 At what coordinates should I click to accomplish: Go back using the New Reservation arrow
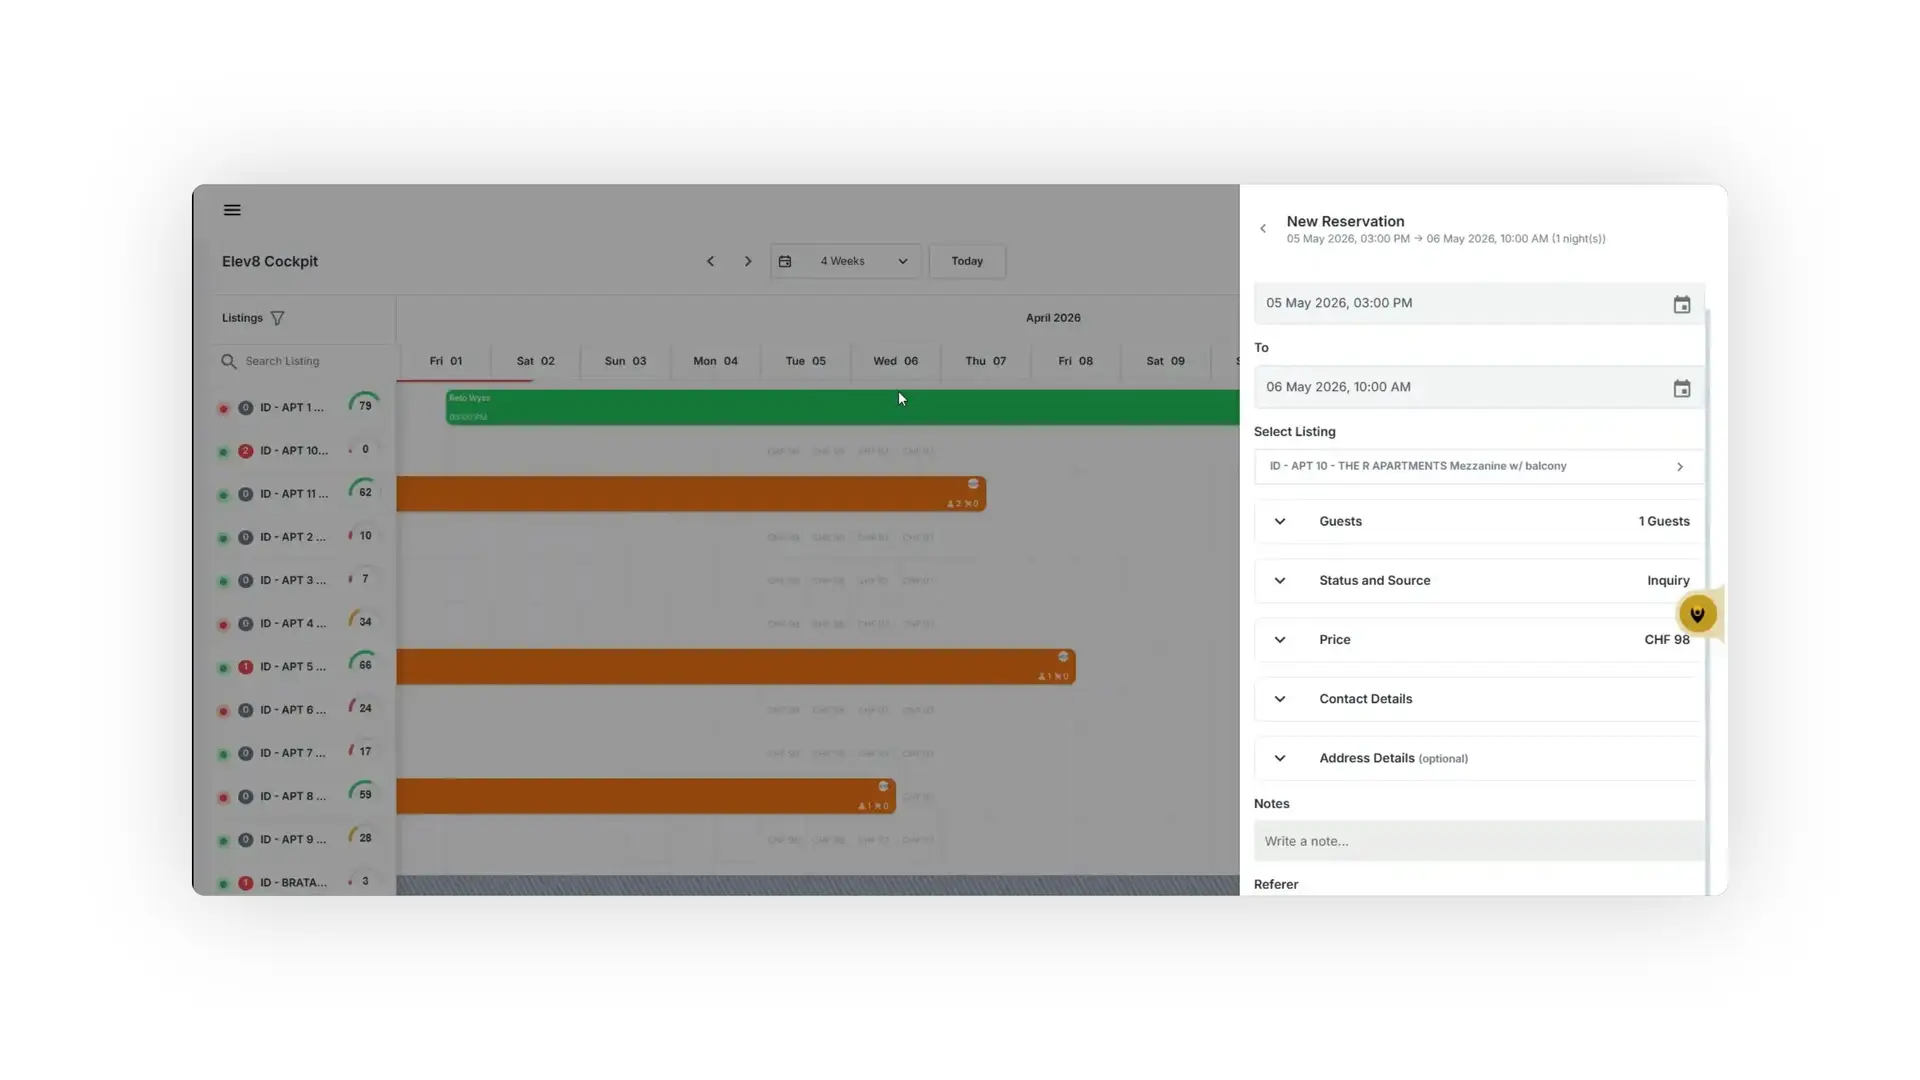coord(1263,229)
